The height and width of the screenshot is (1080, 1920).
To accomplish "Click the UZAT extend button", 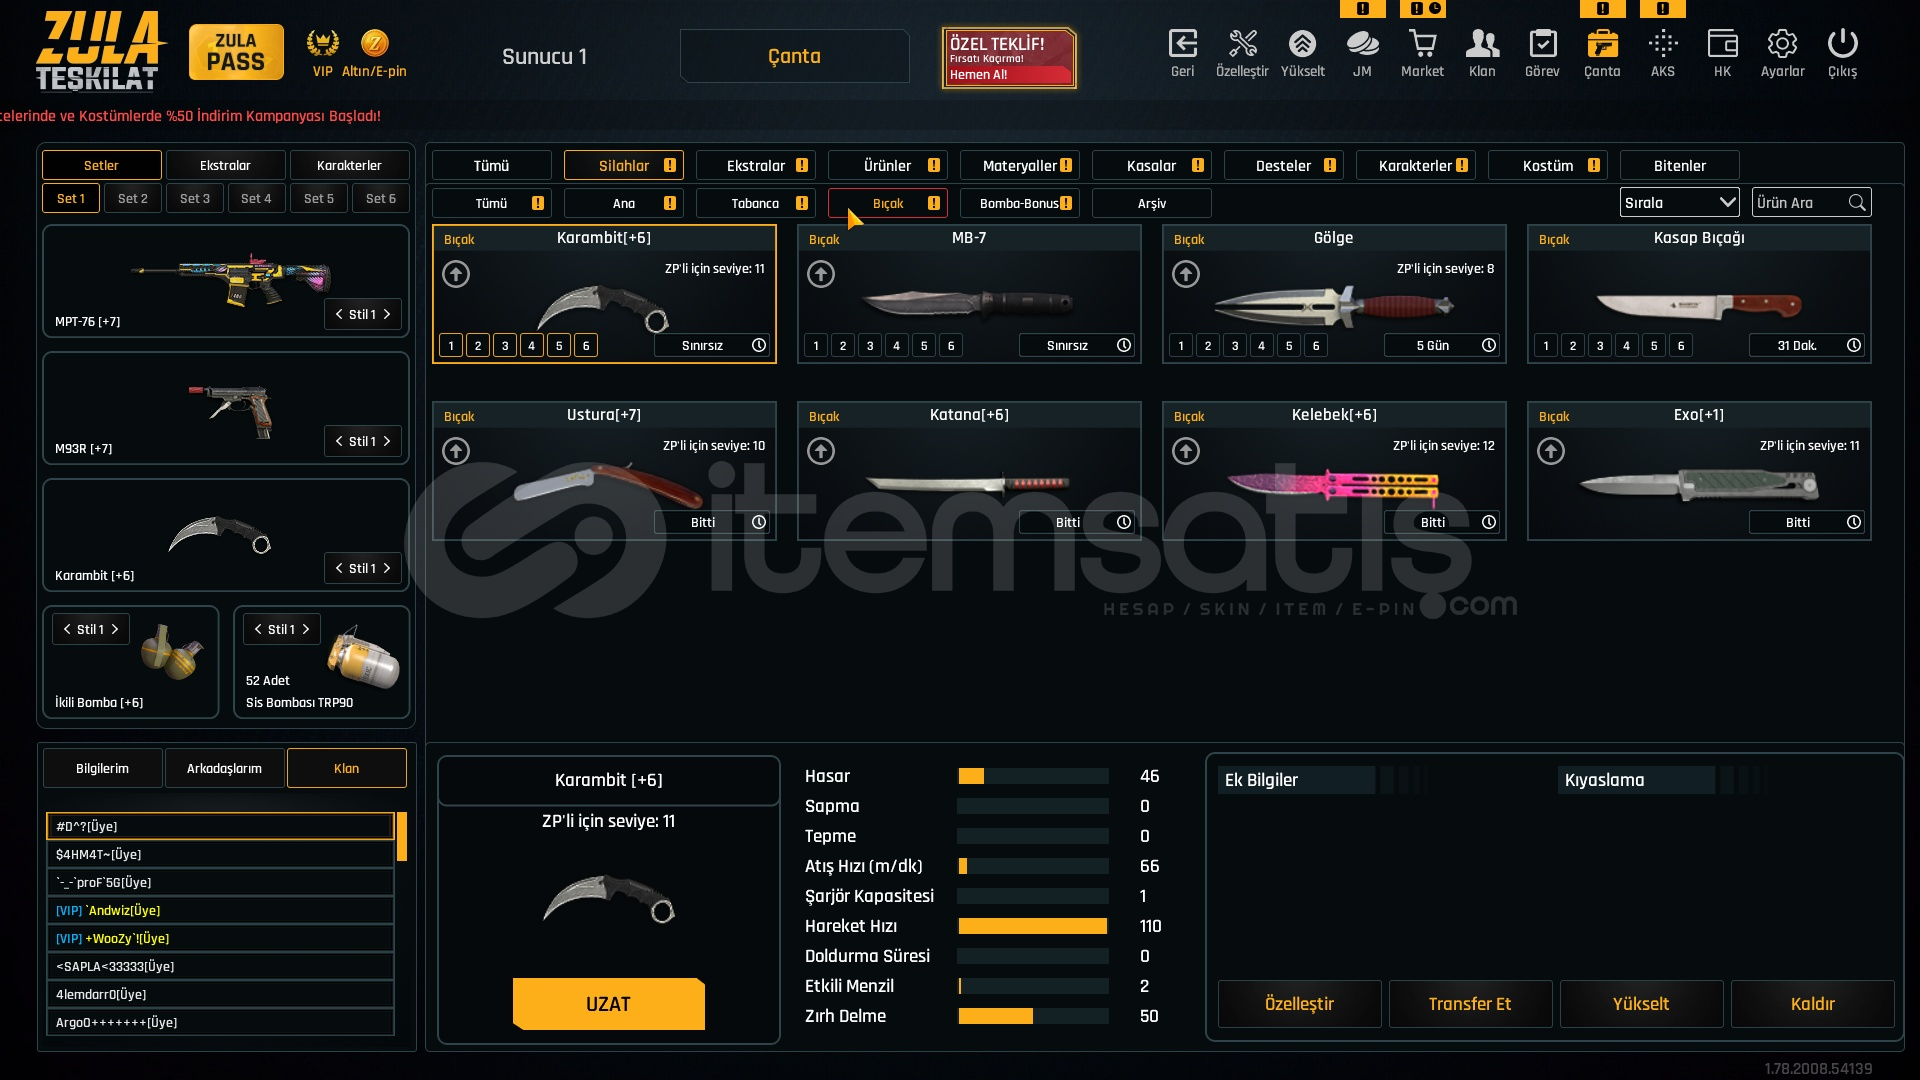I will click(609, 1004).
